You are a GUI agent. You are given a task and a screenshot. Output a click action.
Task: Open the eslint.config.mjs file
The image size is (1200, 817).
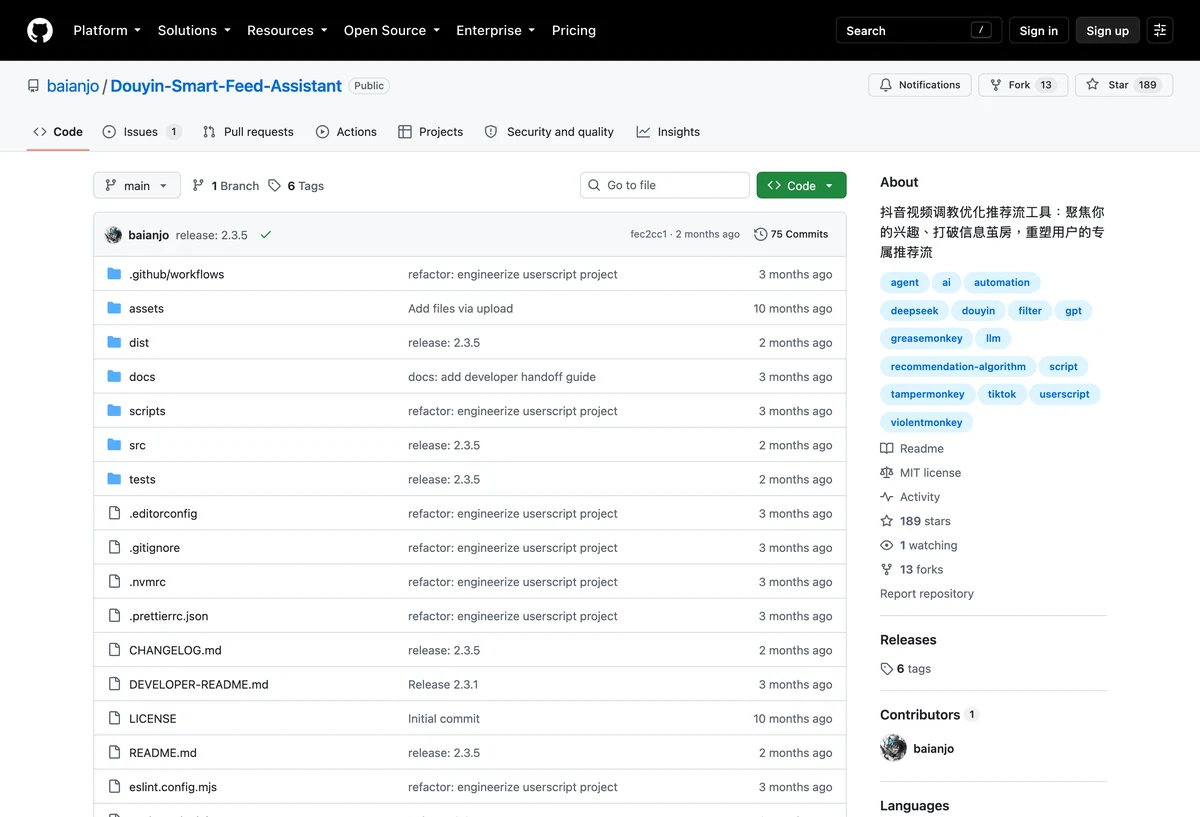click(x=173, y=787)
